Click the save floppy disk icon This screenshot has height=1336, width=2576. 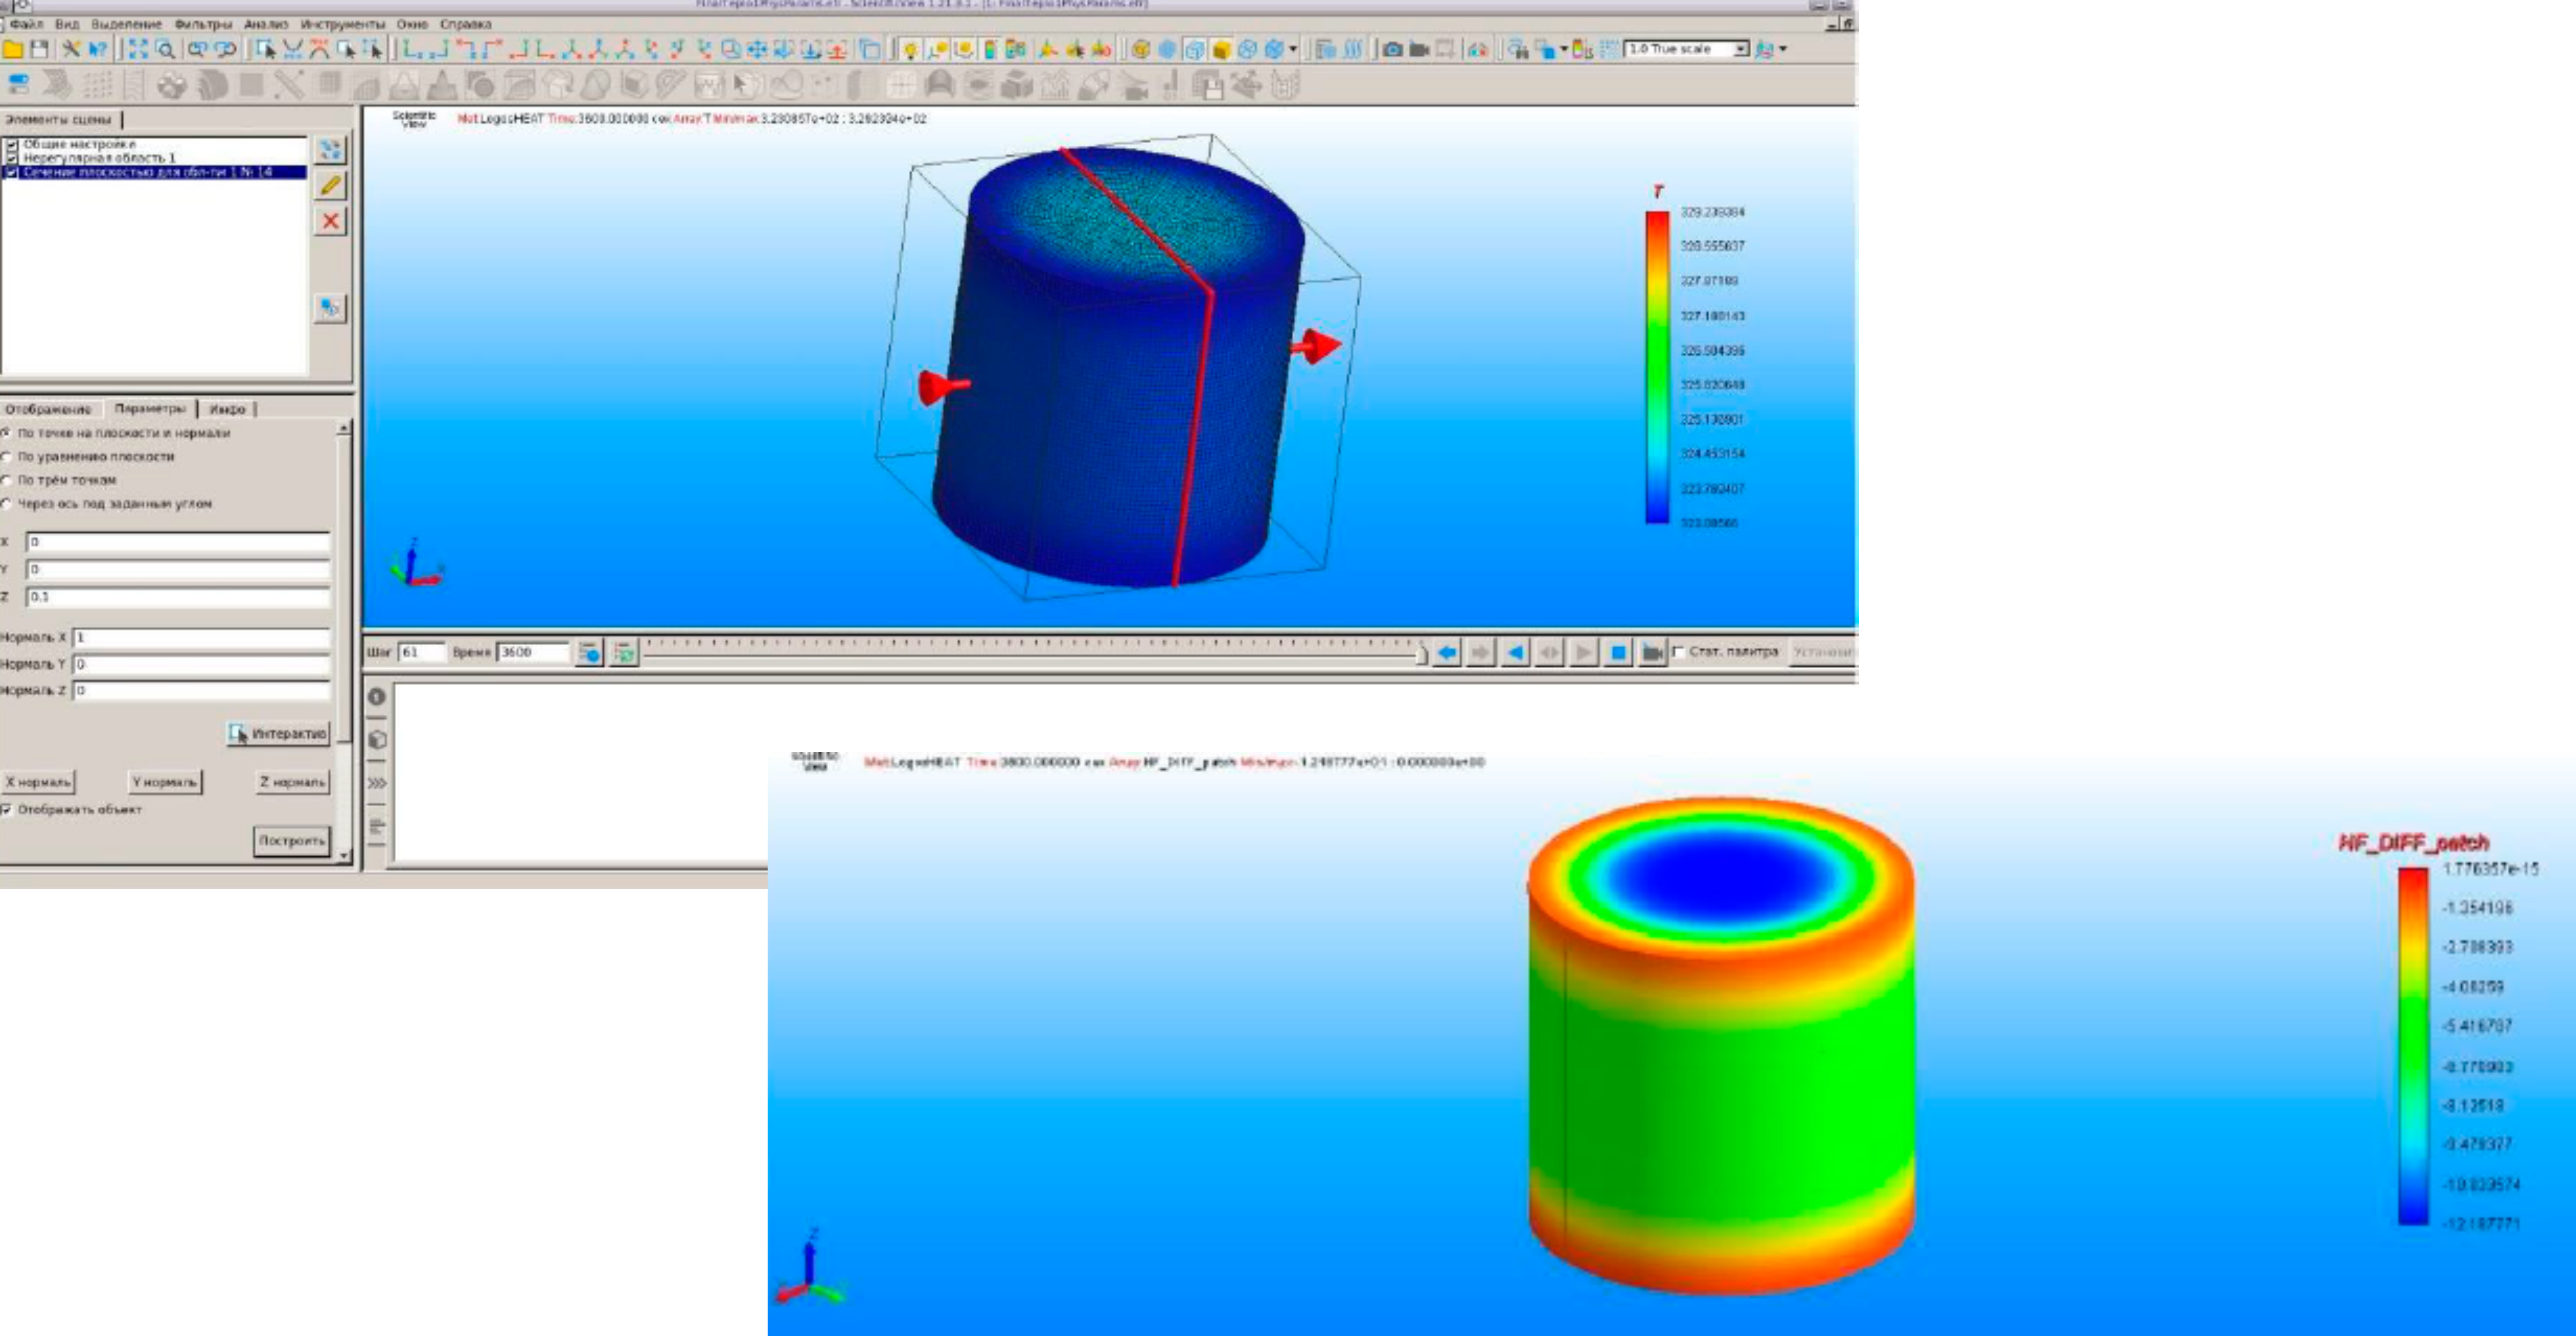[39, 49]
